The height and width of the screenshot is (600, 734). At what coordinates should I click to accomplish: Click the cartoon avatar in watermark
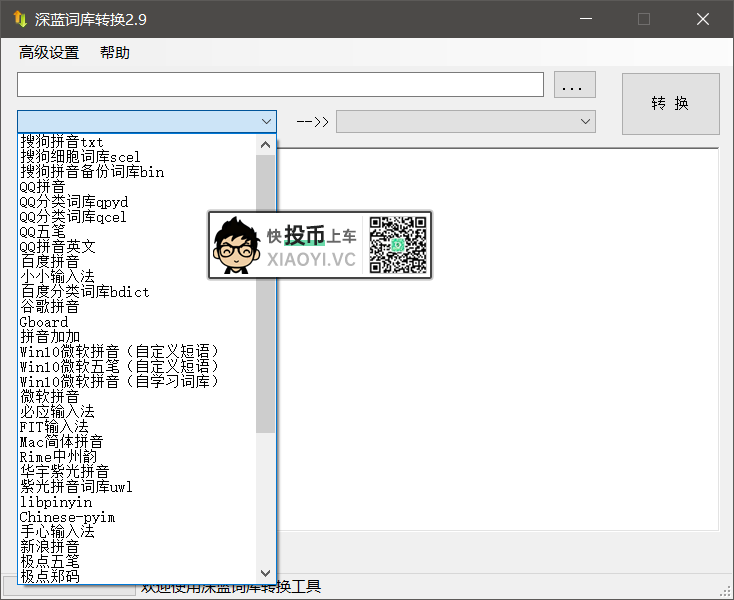(x=237, y=246)
